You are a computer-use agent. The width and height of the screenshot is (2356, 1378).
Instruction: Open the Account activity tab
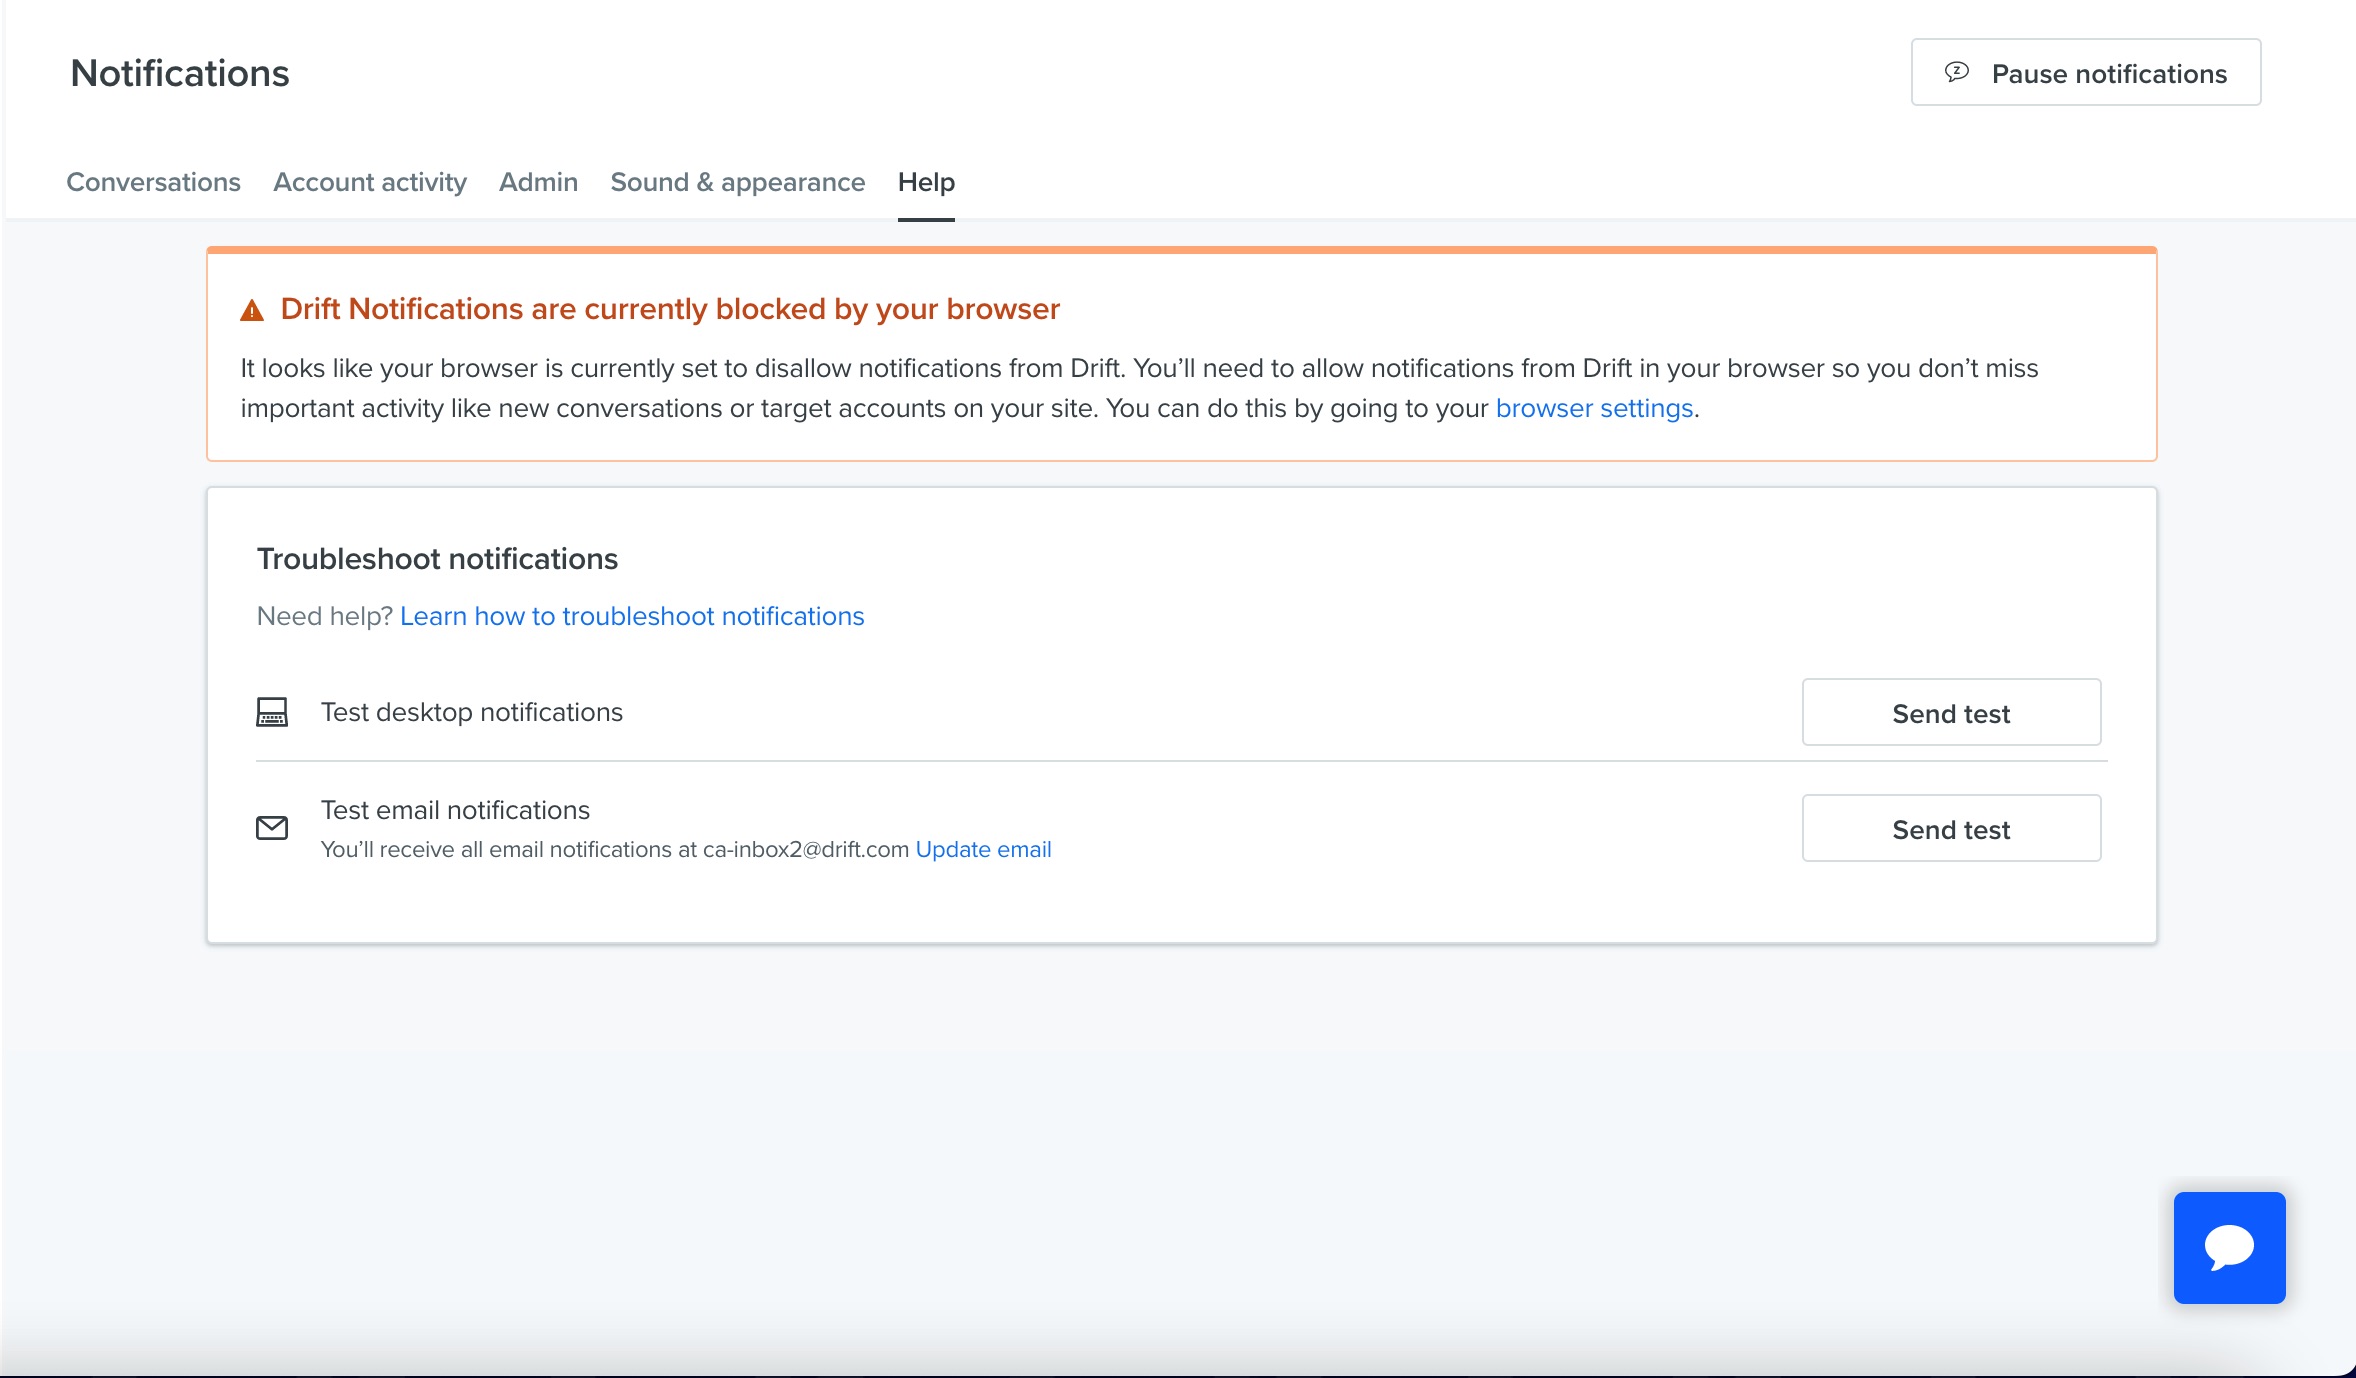click(x=370, y=182)
